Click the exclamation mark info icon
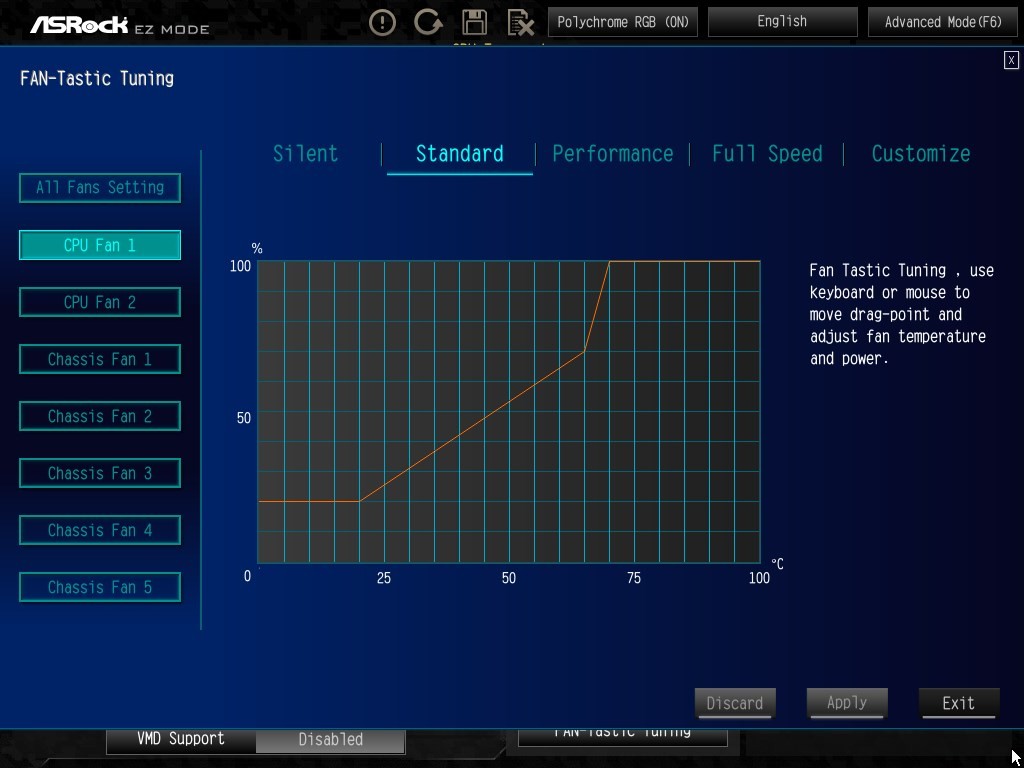This screenshot has width=1024, height=768. pyautogui.click(x=382, y=23)
